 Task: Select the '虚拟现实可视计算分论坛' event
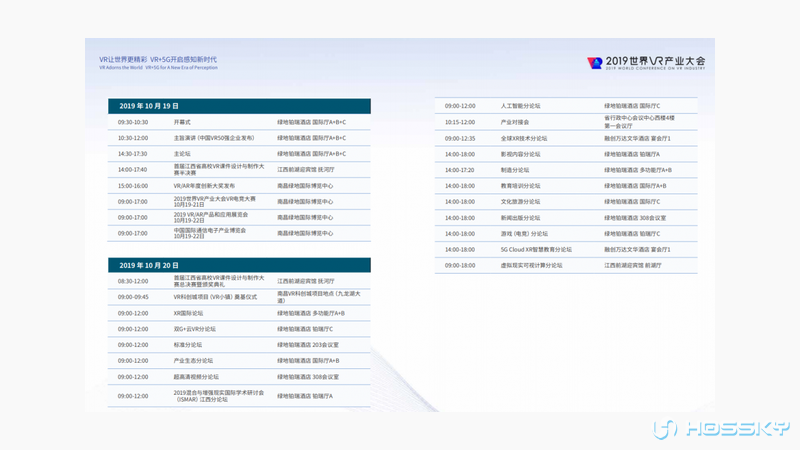531,266
